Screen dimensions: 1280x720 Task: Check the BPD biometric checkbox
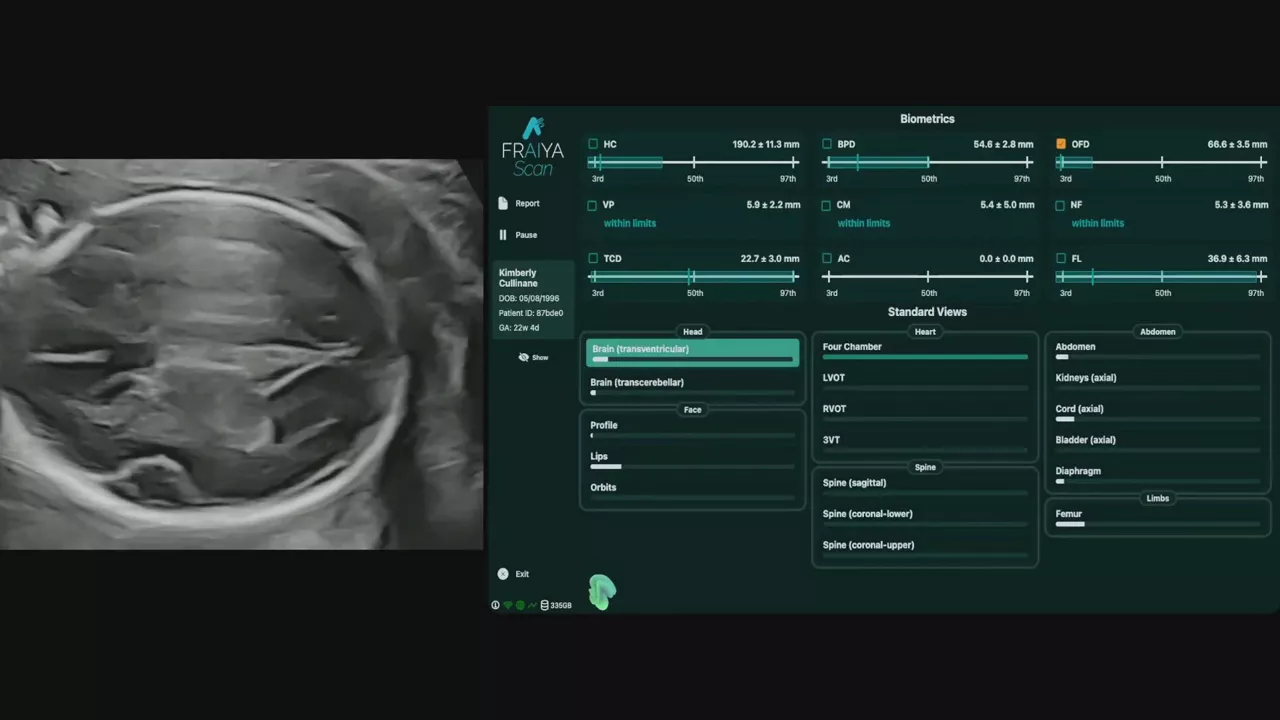pos(827,144)
